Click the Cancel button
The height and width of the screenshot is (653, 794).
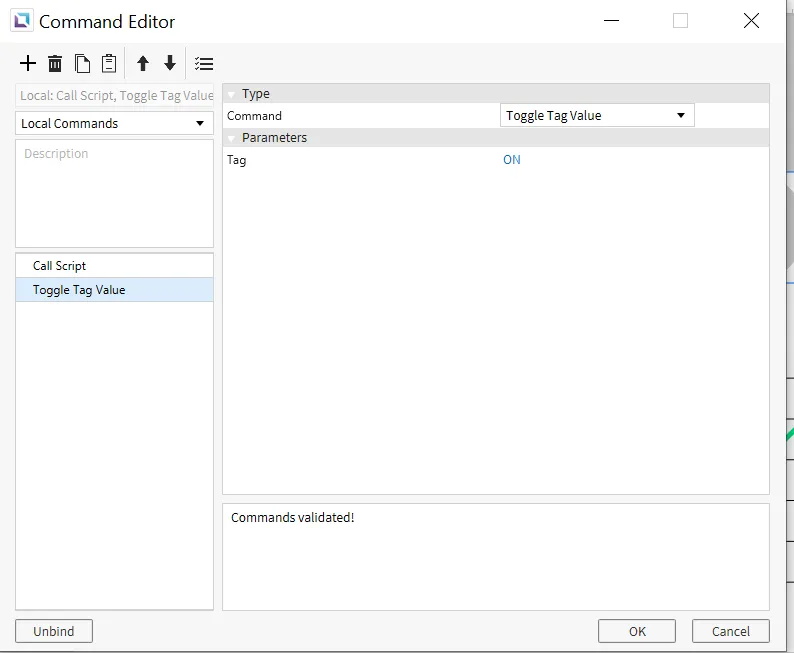(x=730, y=631)
